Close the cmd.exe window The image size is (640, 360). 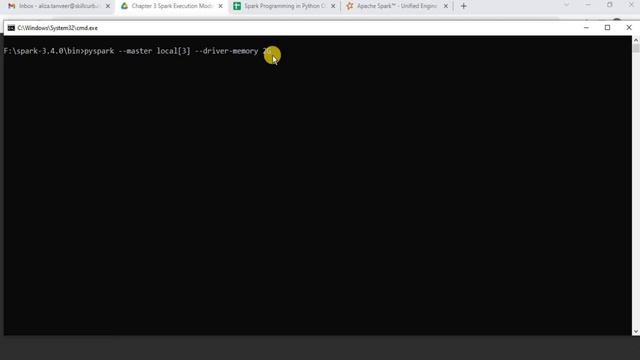pyautogui.click(x=629, y=28)
